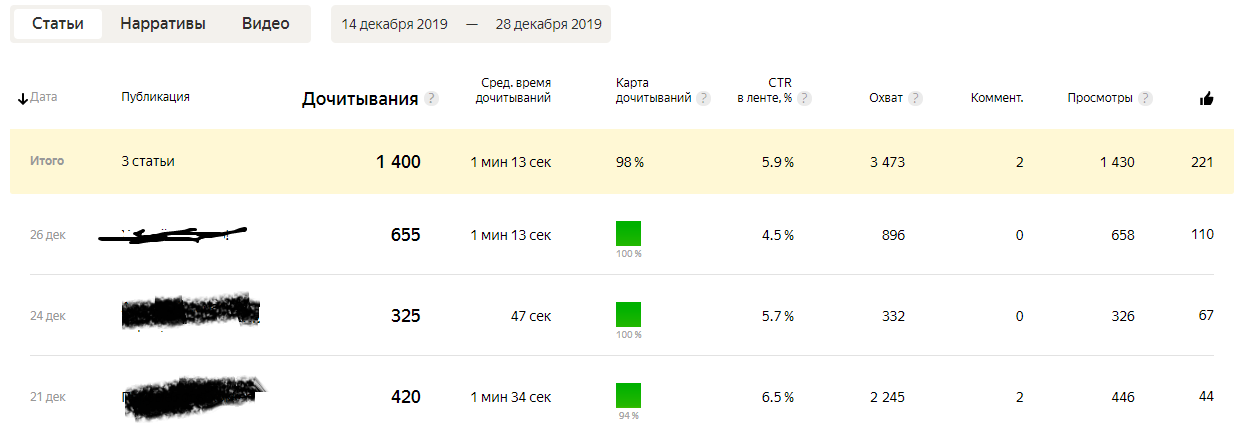Click the green 94 % read-map square

pos(628,395)
